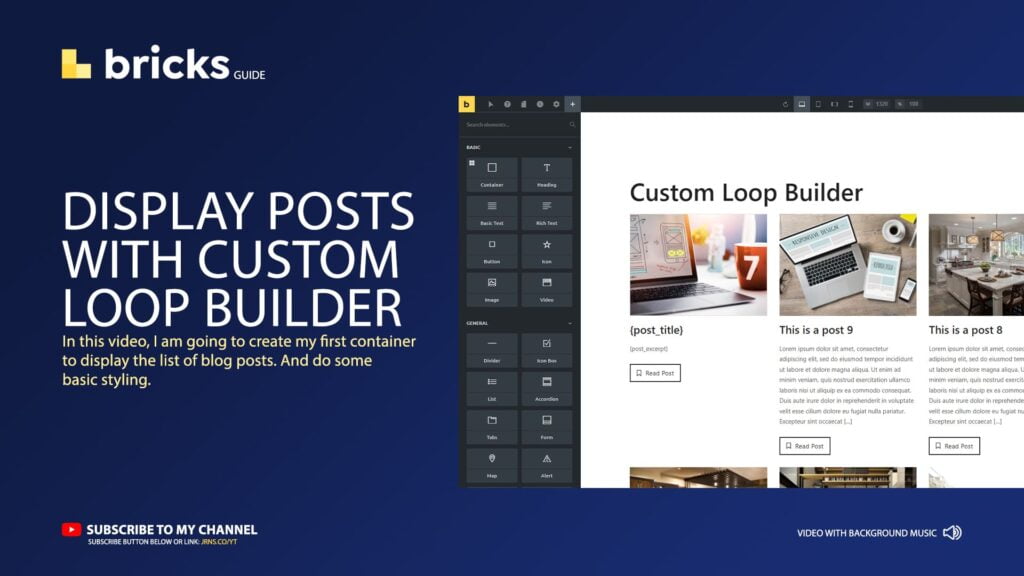Viewport: 1024px width, 576px height.
Task: Switch to the tablet portrait breakpoint
Action: (x=818, y=104)
